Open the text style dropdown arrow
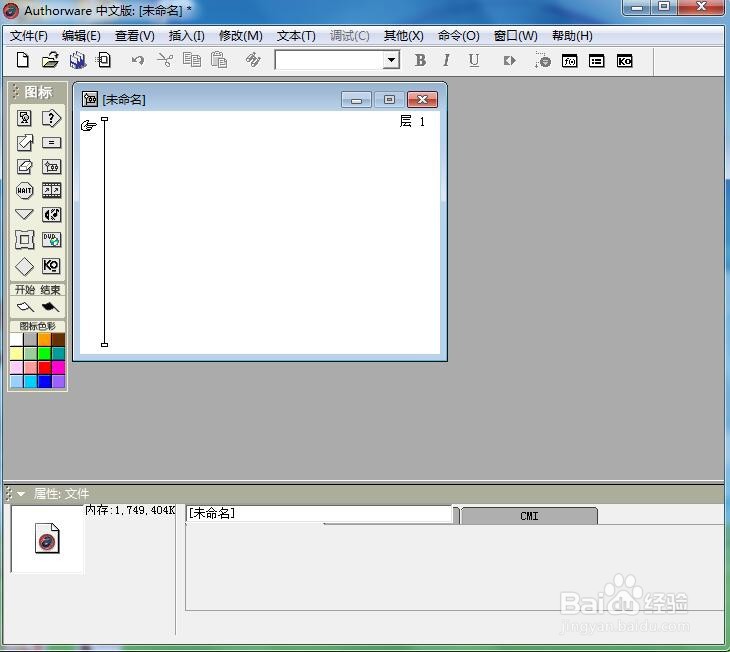This screenshot has height=652, width=730. tap(392, 60)
